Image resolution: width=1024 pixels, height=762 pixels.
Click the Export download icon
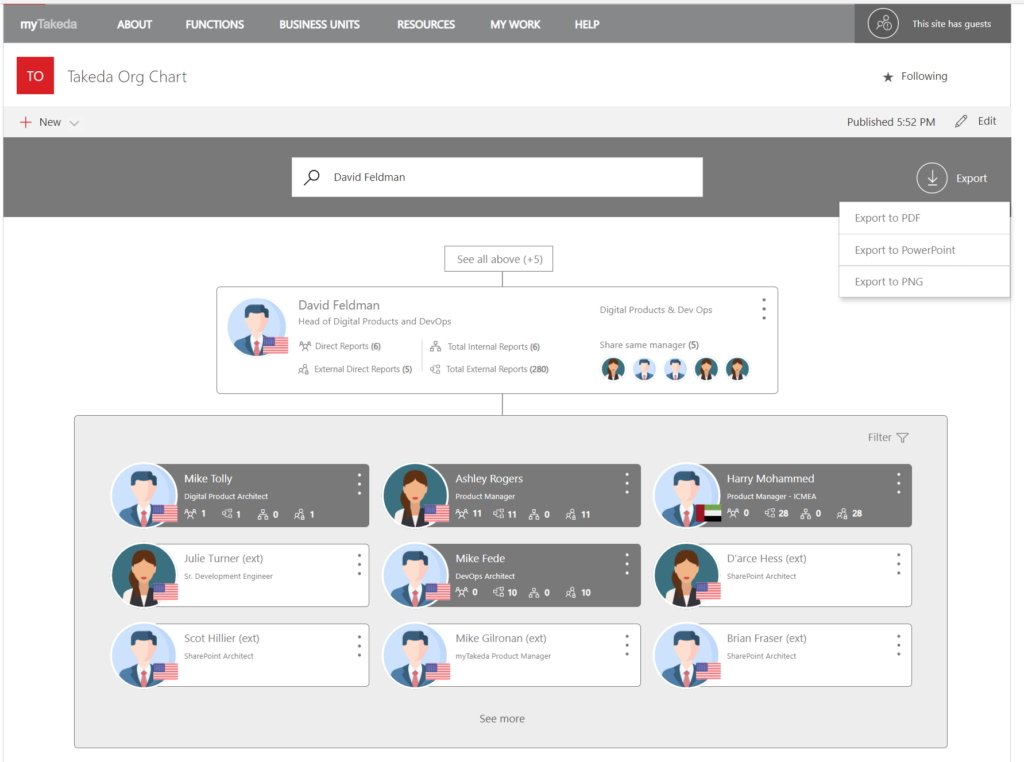point(932,178)
